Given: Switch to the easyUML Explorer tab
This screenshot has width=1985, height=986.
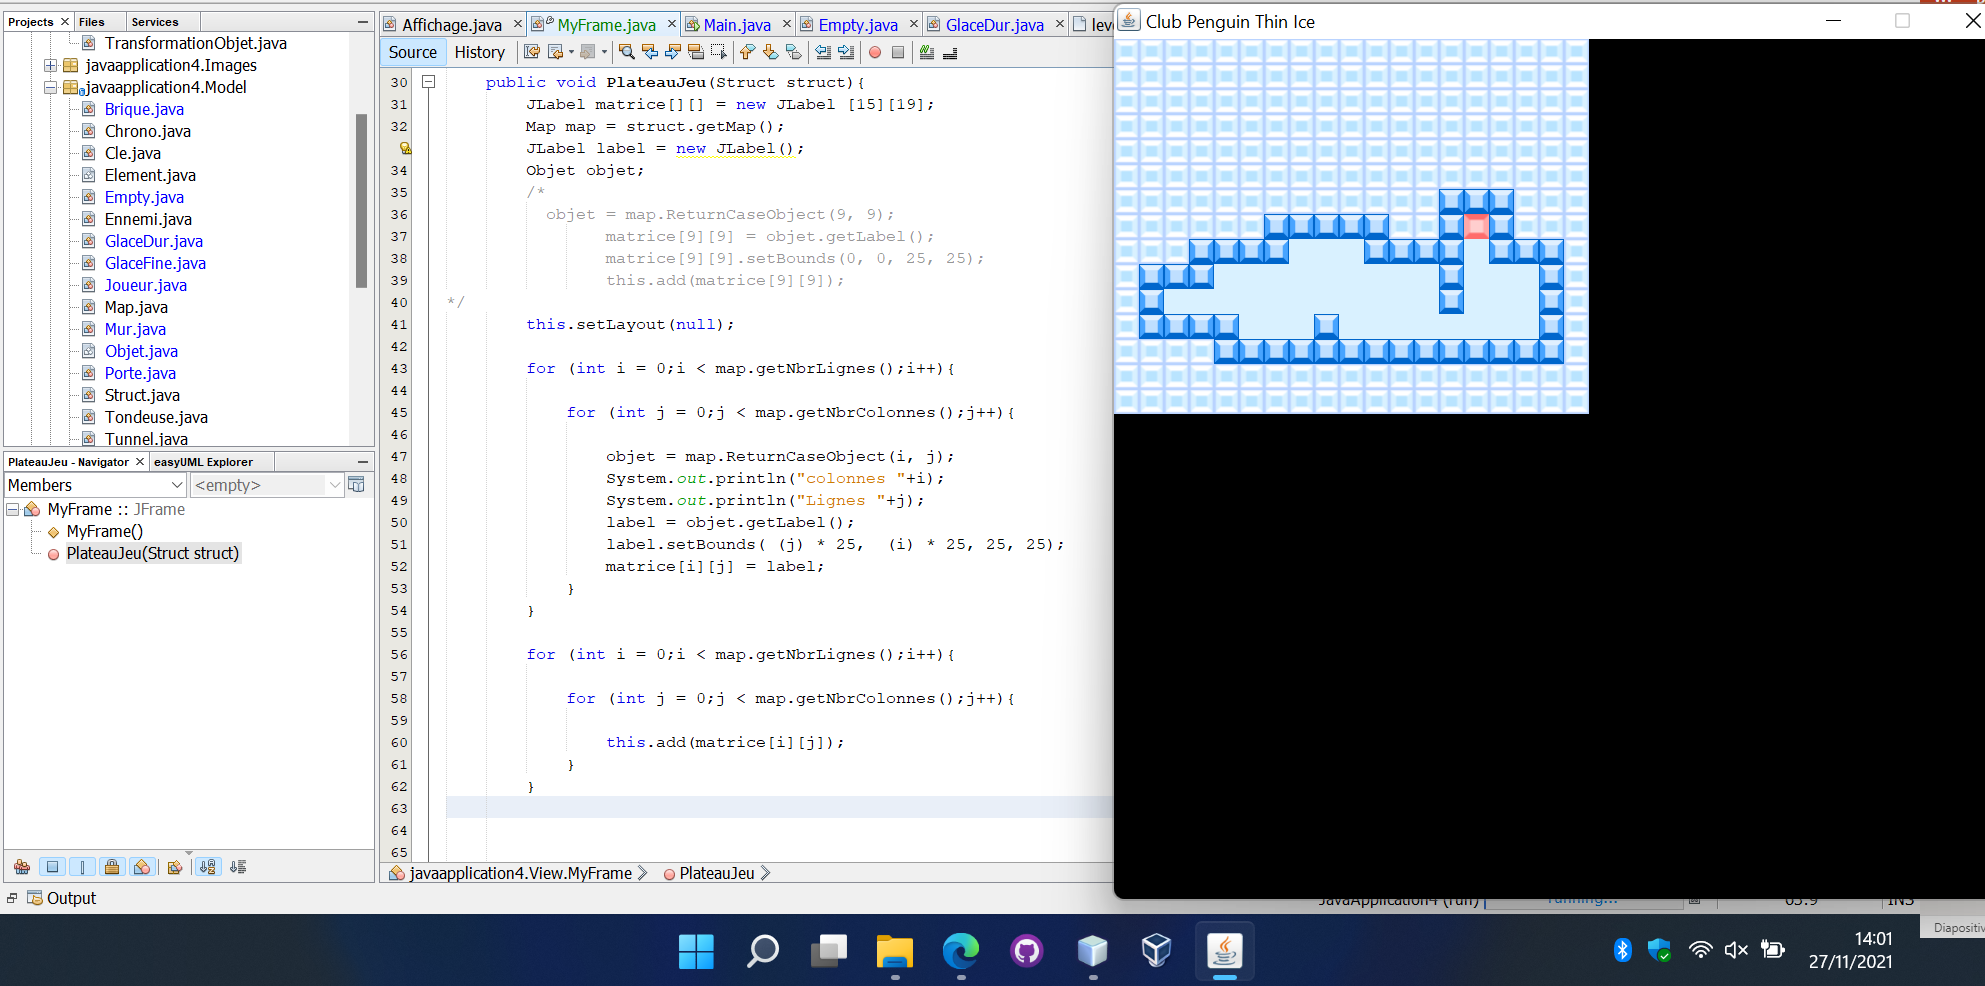Looking at the screenshot, I should pyautogui.click(x=203, y=462).
